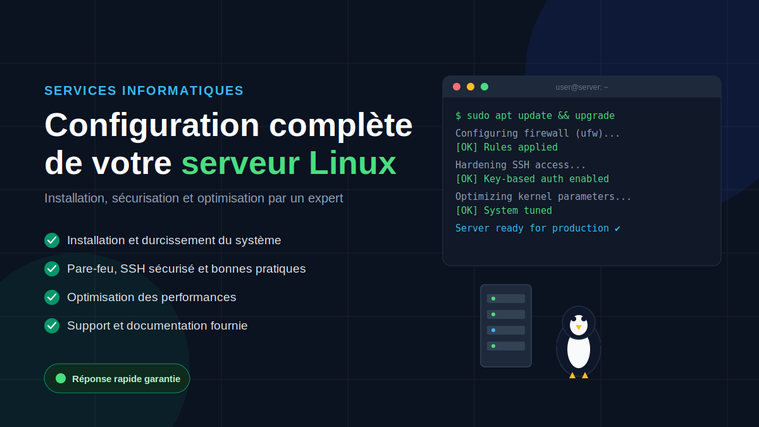
Task: Click the [OK] System tuned line
Action: [x=503, y=211]
